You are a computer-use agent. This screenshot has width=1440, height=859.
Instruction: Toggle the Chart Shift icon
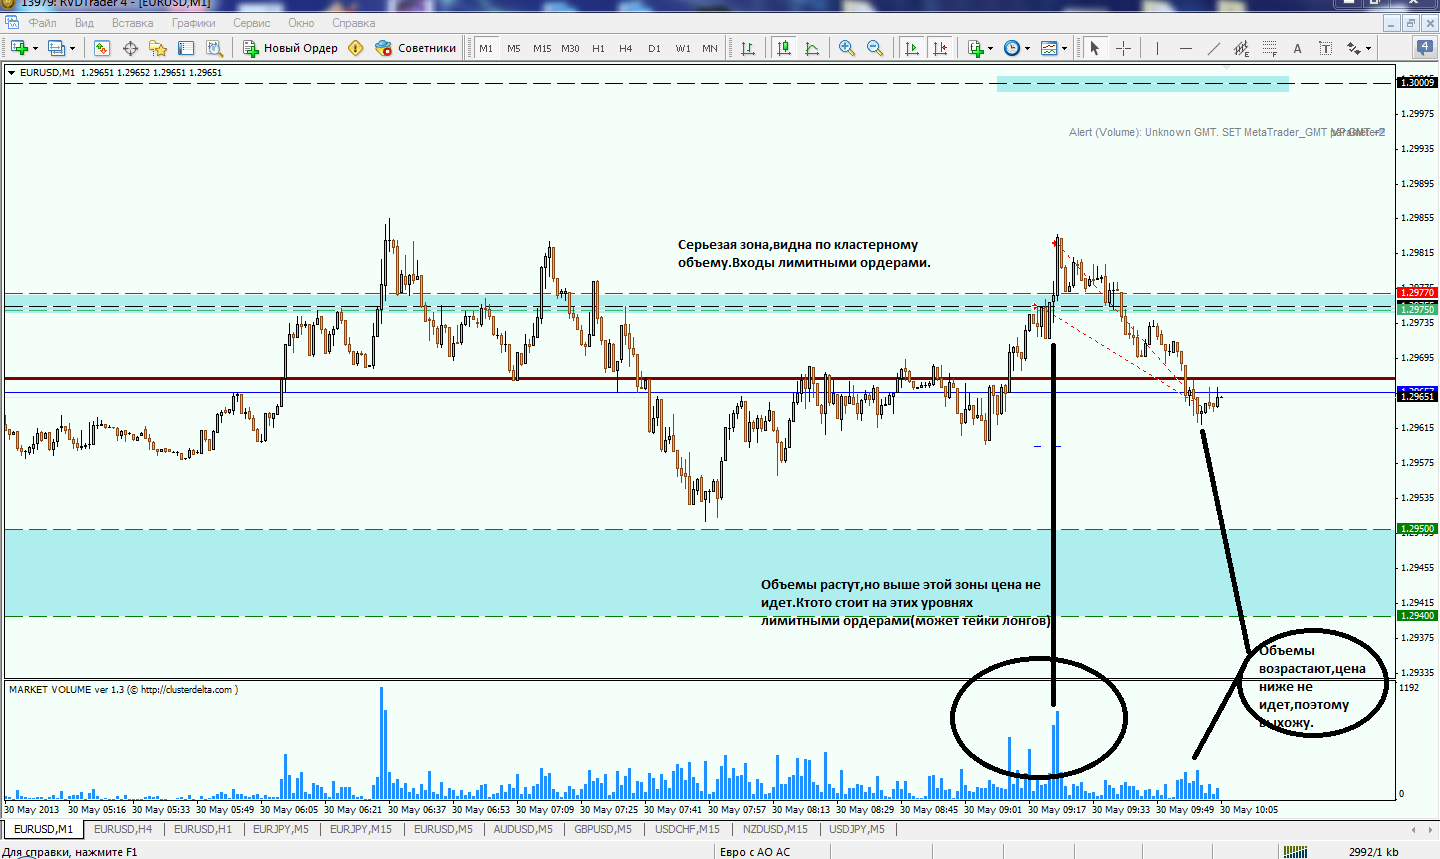click(x=939, y=48)
